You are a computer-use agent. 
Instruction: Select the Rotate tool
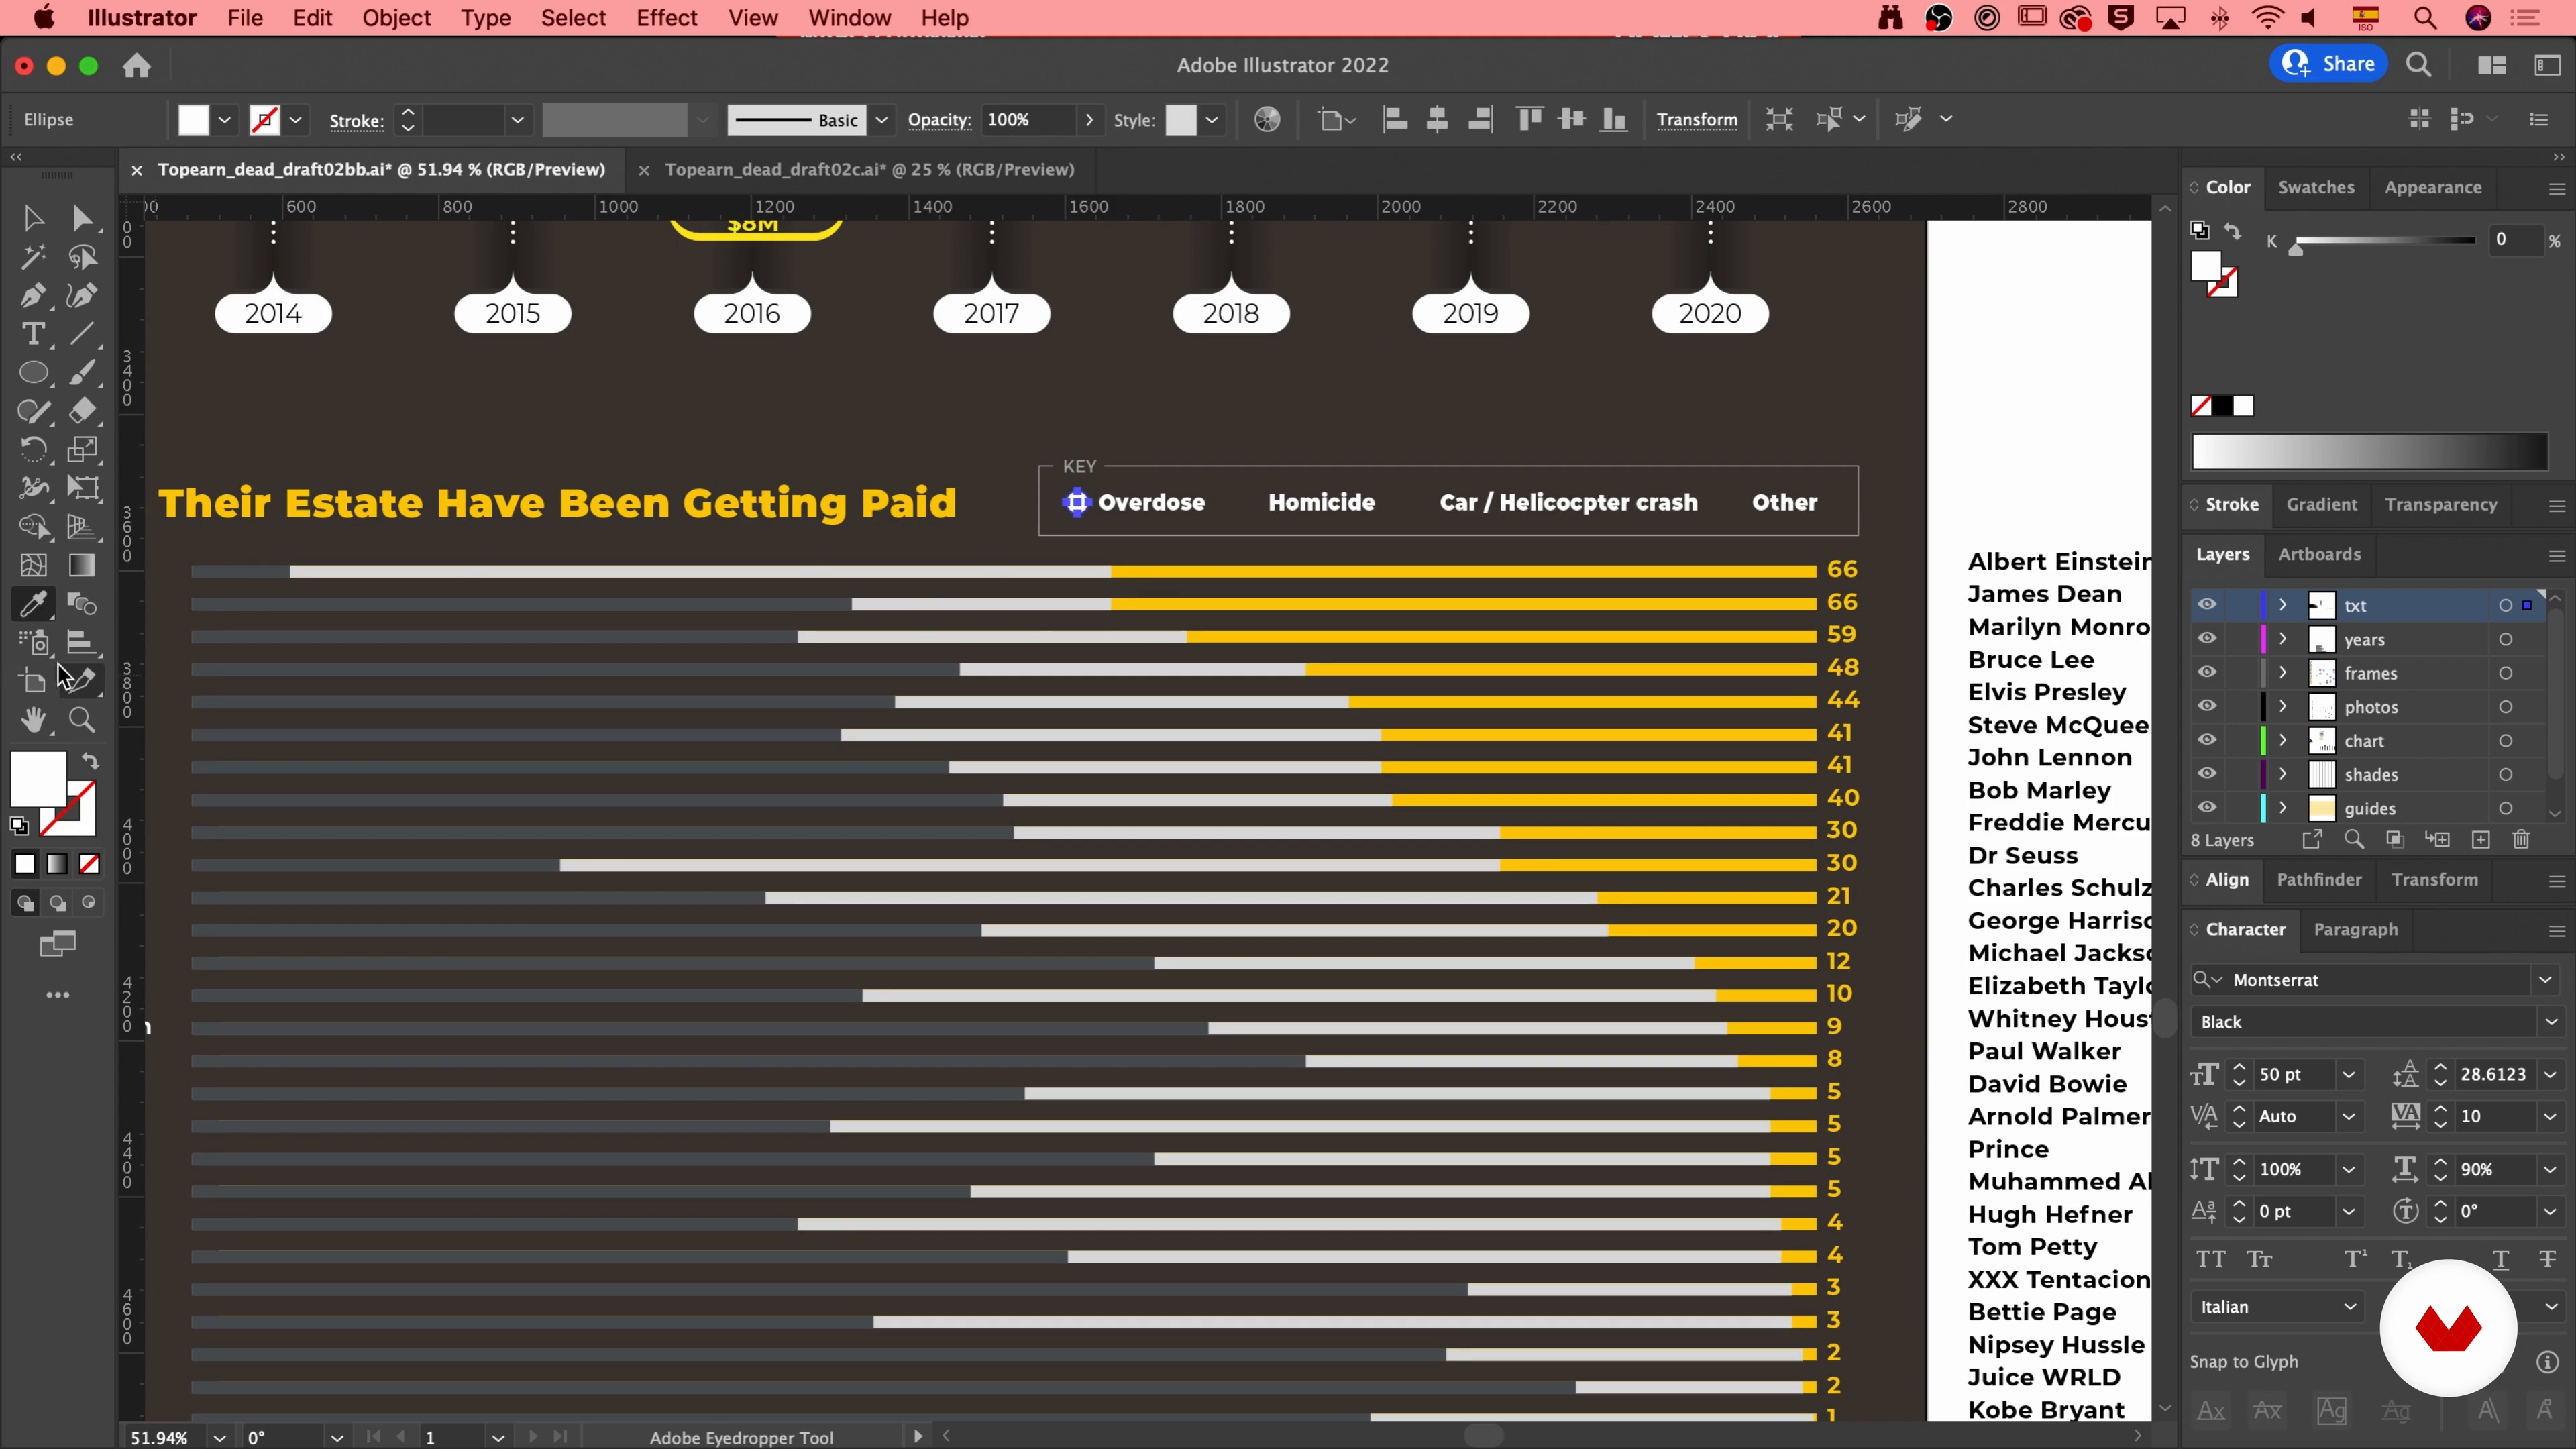33,450
